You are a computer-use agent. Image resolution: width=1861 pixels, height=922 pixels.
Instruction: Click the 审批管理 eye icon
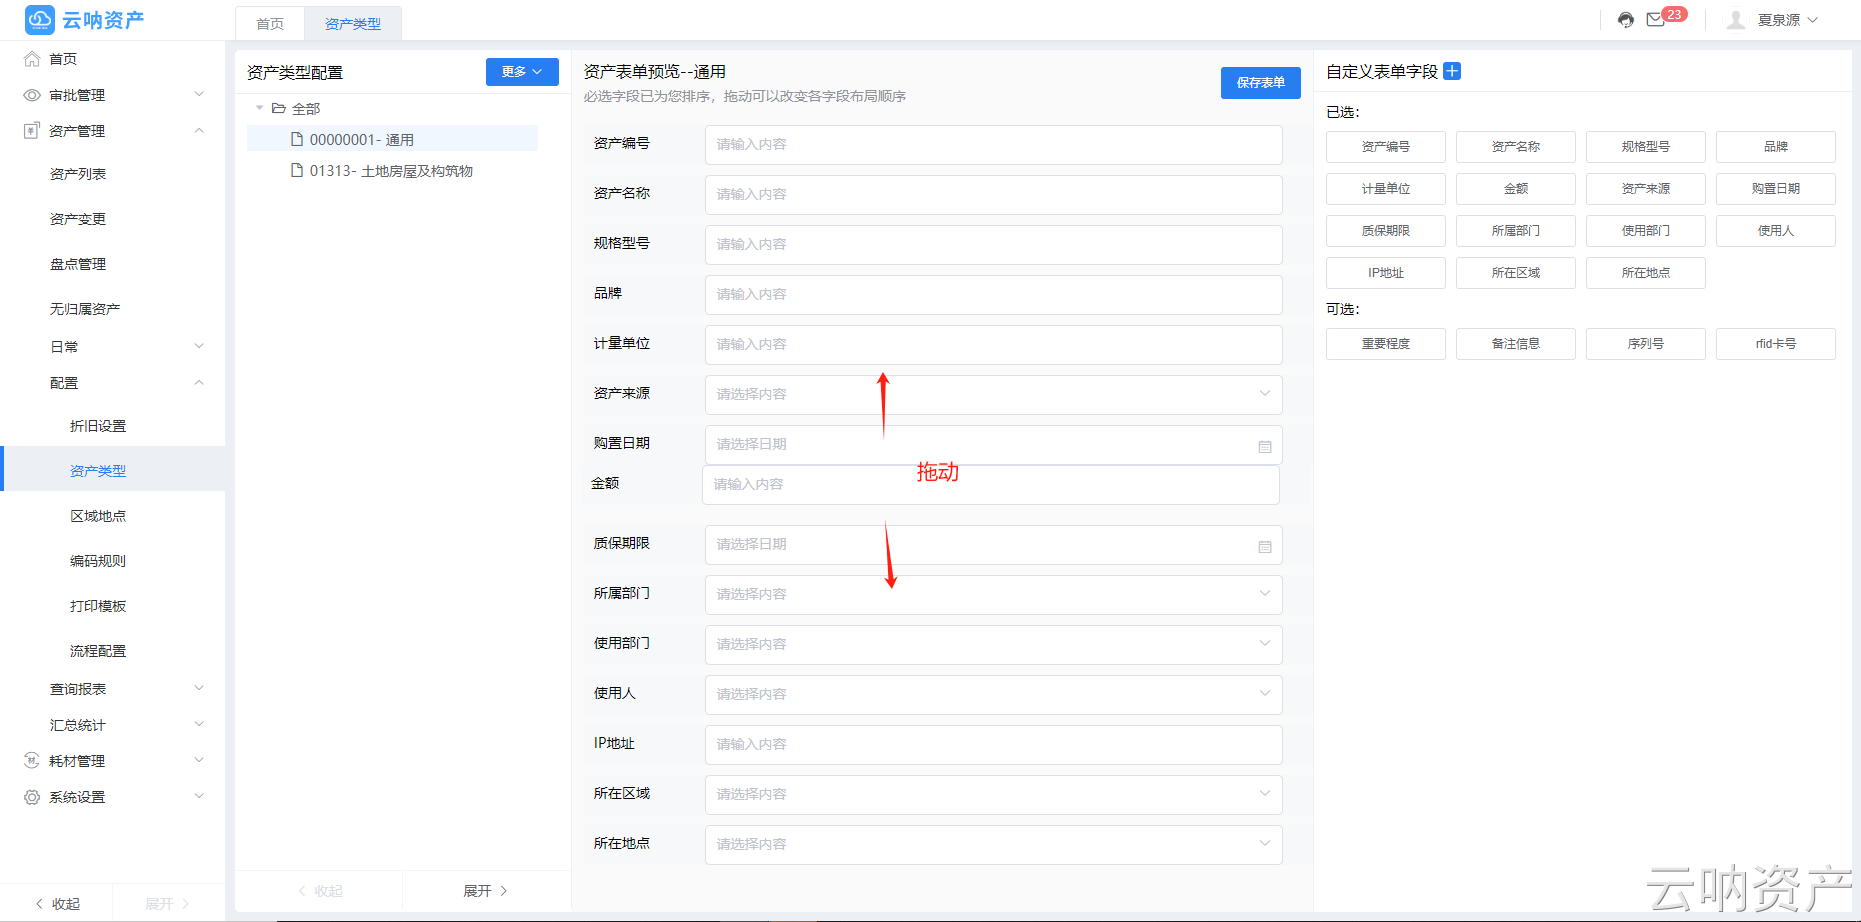[x=29, y=94]
